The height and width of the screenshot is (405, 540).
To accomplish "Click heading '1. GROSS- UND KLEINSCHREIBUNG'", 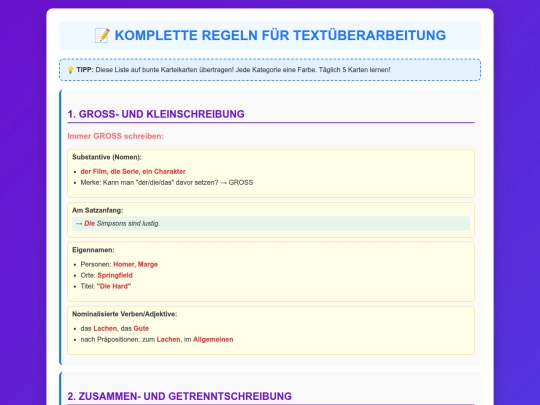I will [x=156, y=114].
